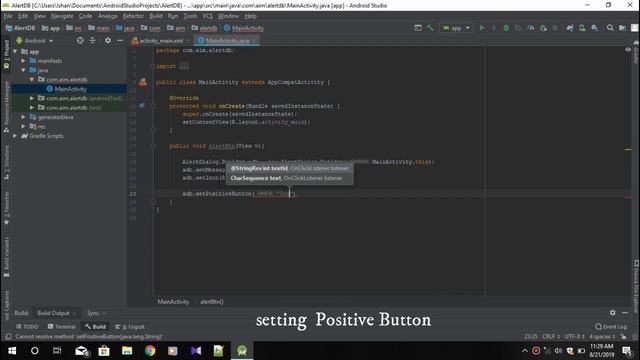640x360 pixels.
Task: Open the Analyze menu
Action: click(x=108, y=16)
